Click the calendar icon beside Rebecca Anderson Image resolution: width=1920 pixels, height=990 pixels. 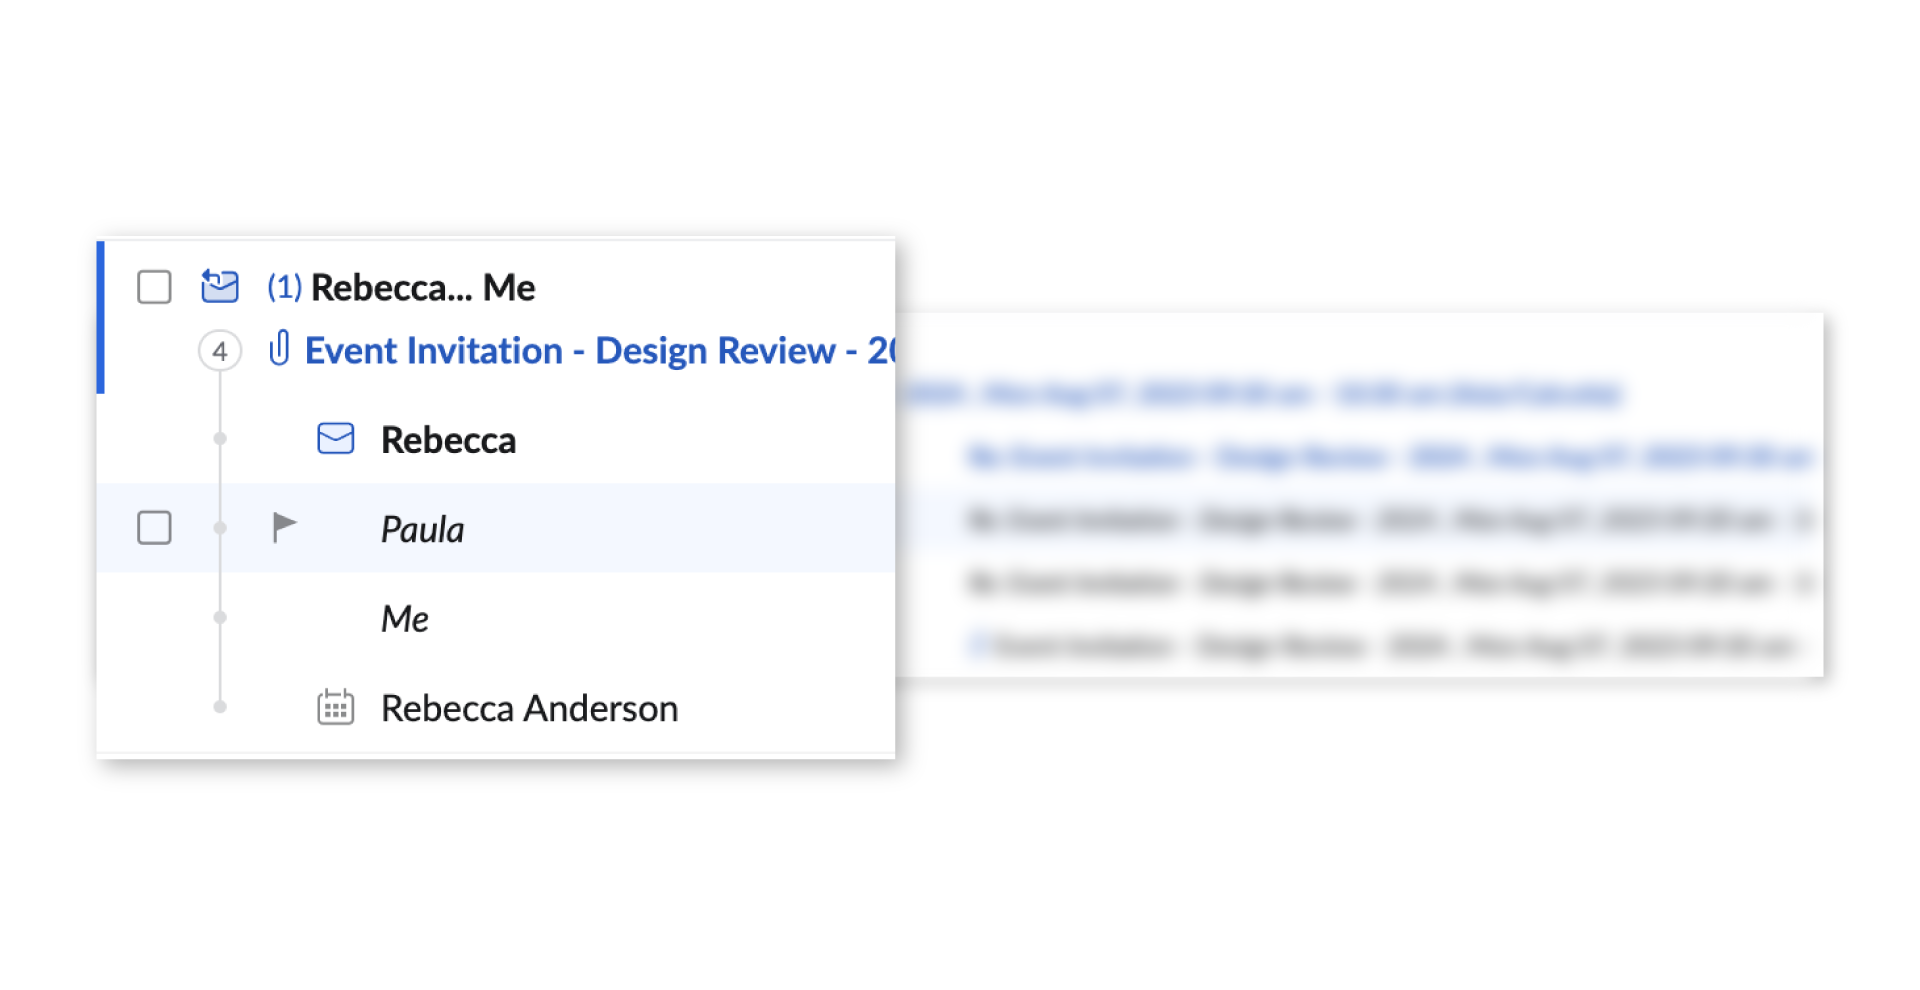coord(335,708)
